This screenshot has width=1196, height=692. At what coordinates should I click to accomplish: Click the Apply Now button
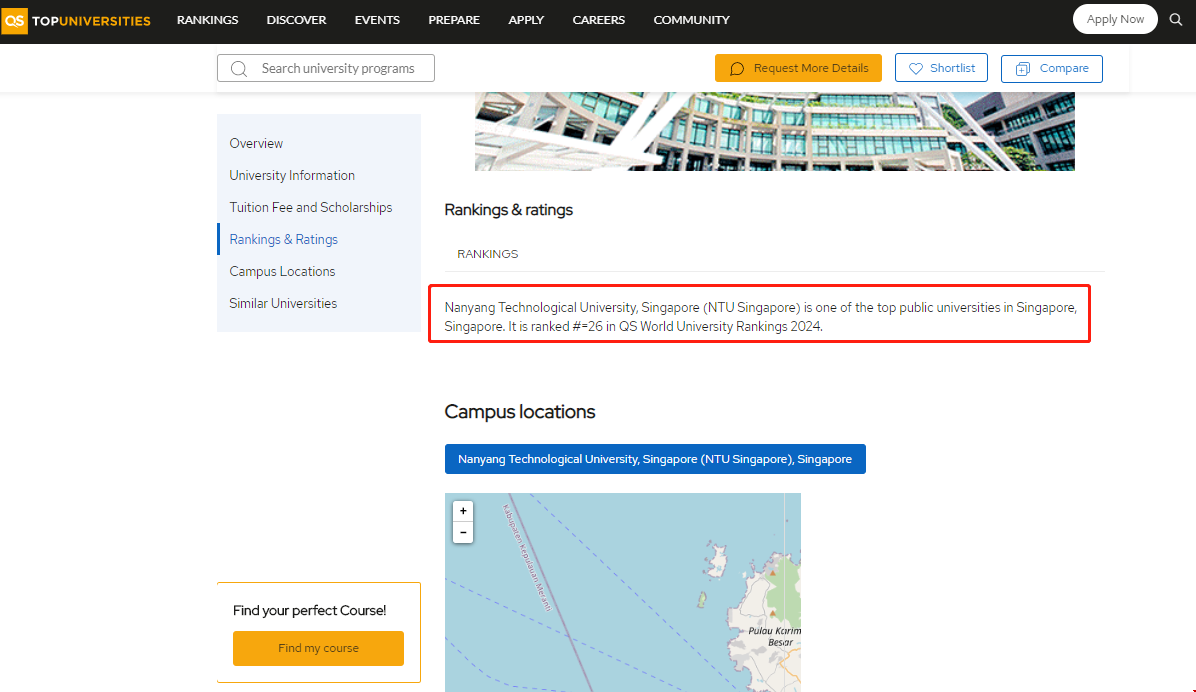click(x=1114, y=19)
